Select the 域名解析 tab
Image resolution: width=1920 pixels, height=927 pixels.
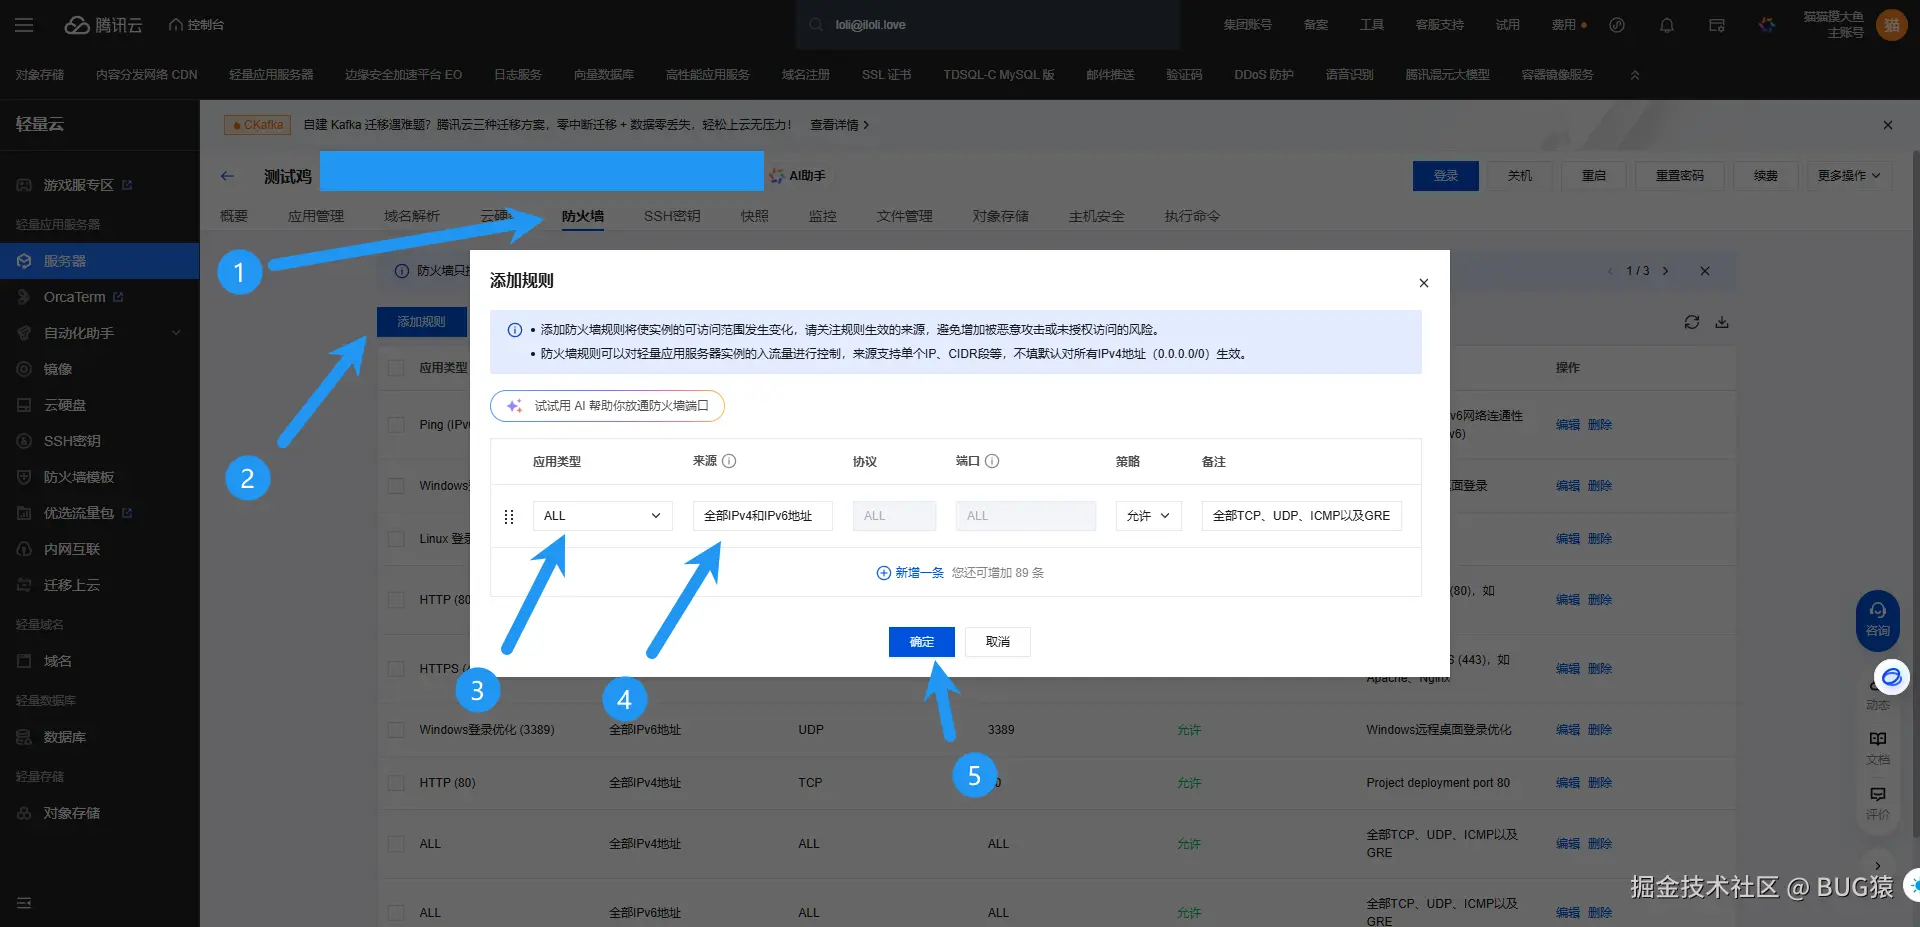pyautogui.click(x=411, y=215)
